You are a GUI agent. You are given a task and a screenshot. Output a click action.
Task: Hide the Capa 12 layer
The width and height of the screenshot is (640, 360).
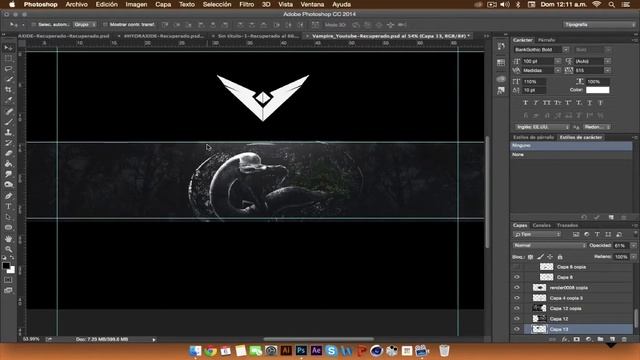pyautogui.click(x=517, y=319)
